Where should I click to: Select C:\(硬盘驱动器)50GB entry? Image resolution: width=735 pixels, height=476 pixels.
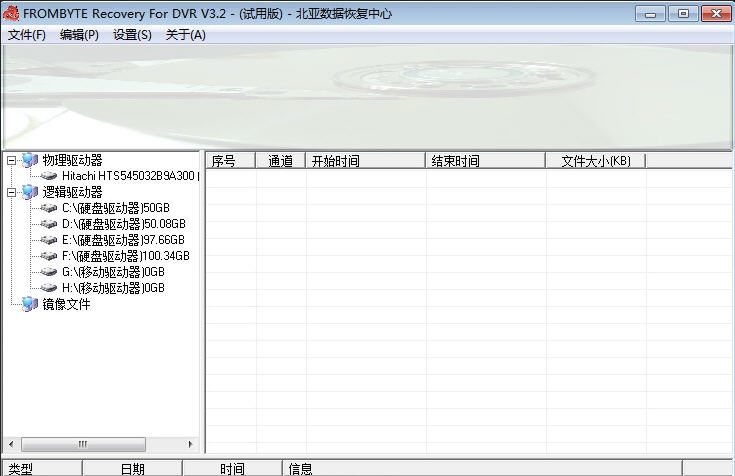[116, 208]
